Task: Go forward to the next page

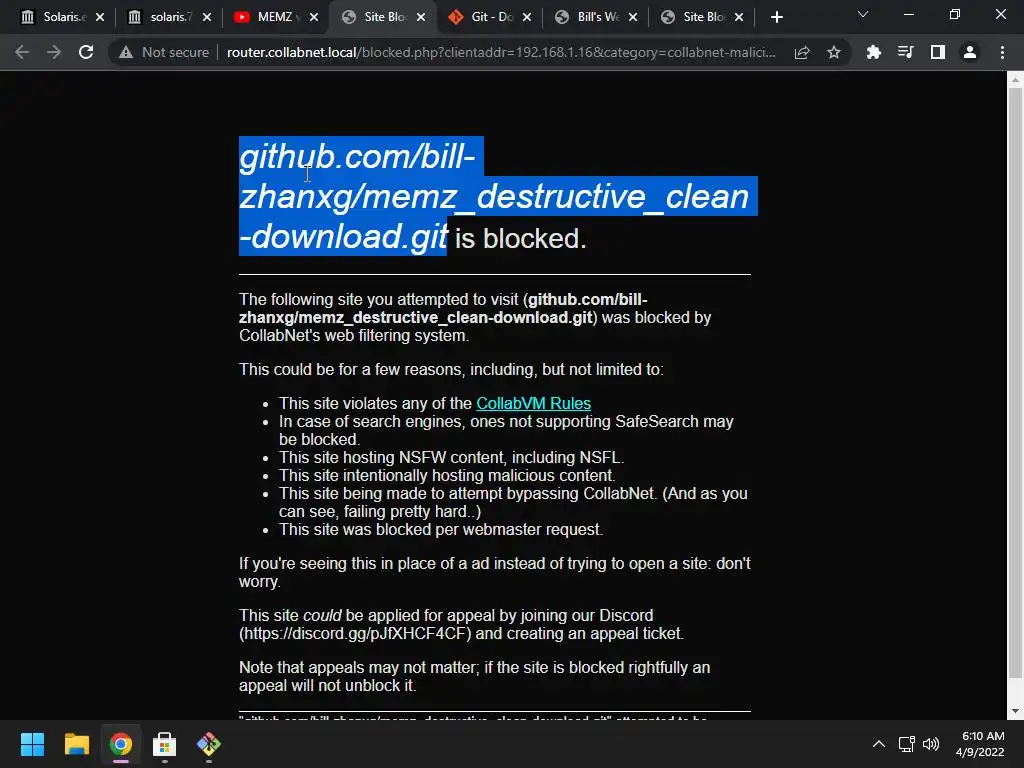Action: pyautogui.click(x=54, y=52)
